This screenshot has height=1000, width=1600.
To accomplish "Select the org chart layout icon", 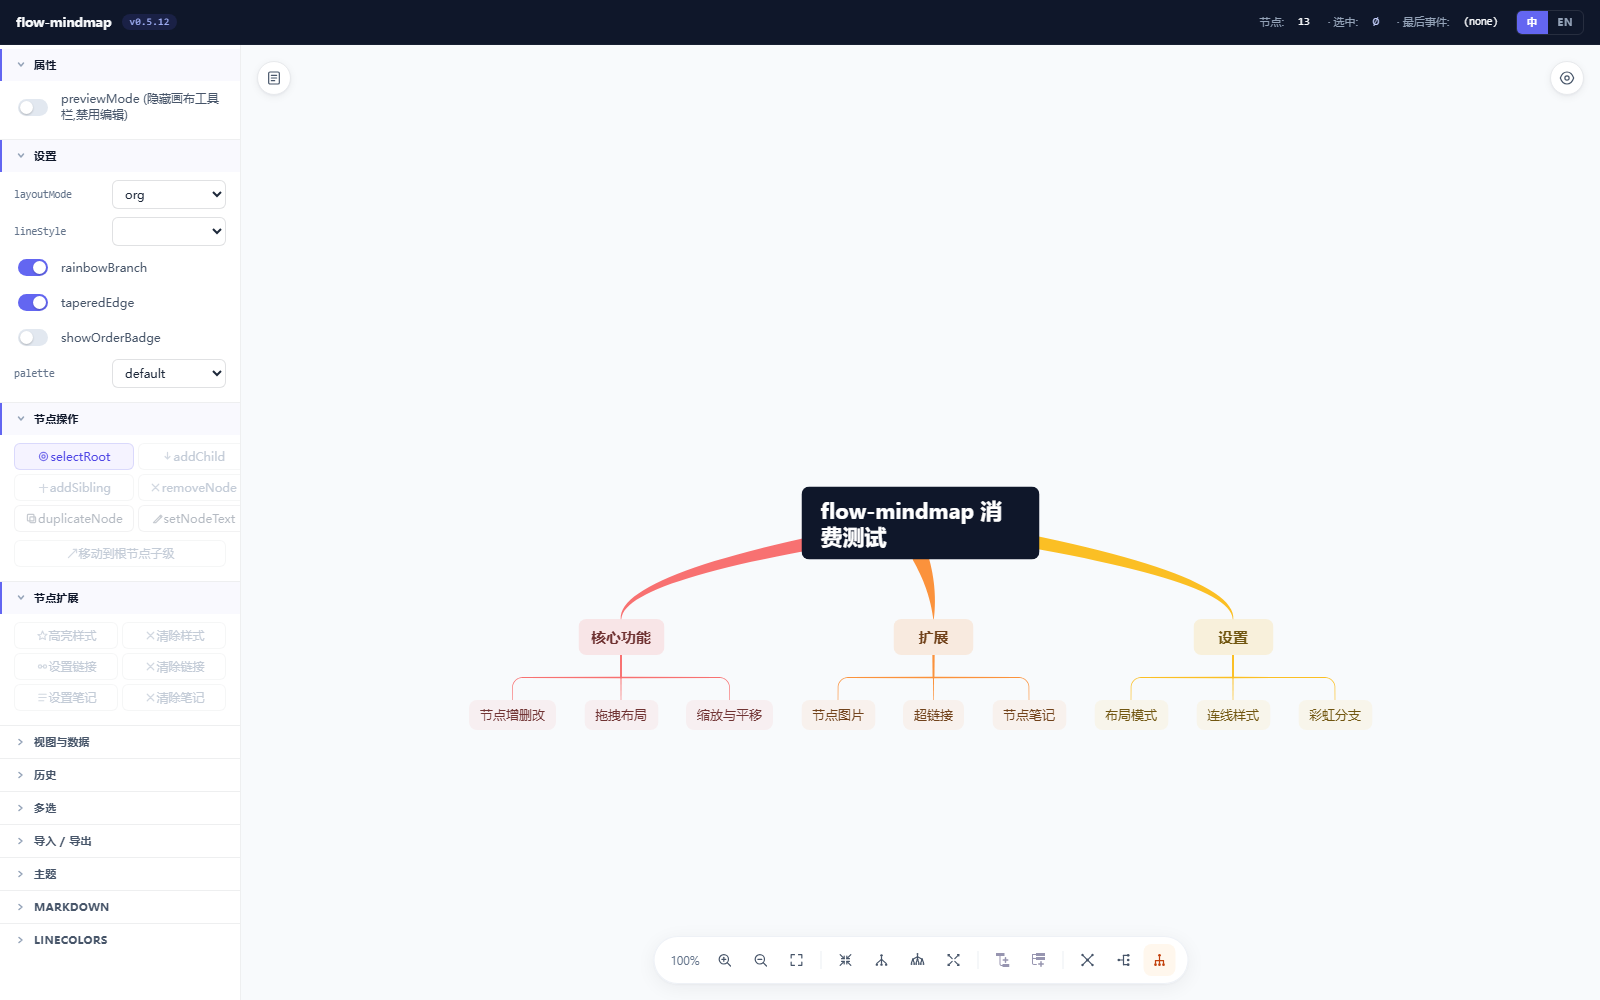I will pos(1159,960).
